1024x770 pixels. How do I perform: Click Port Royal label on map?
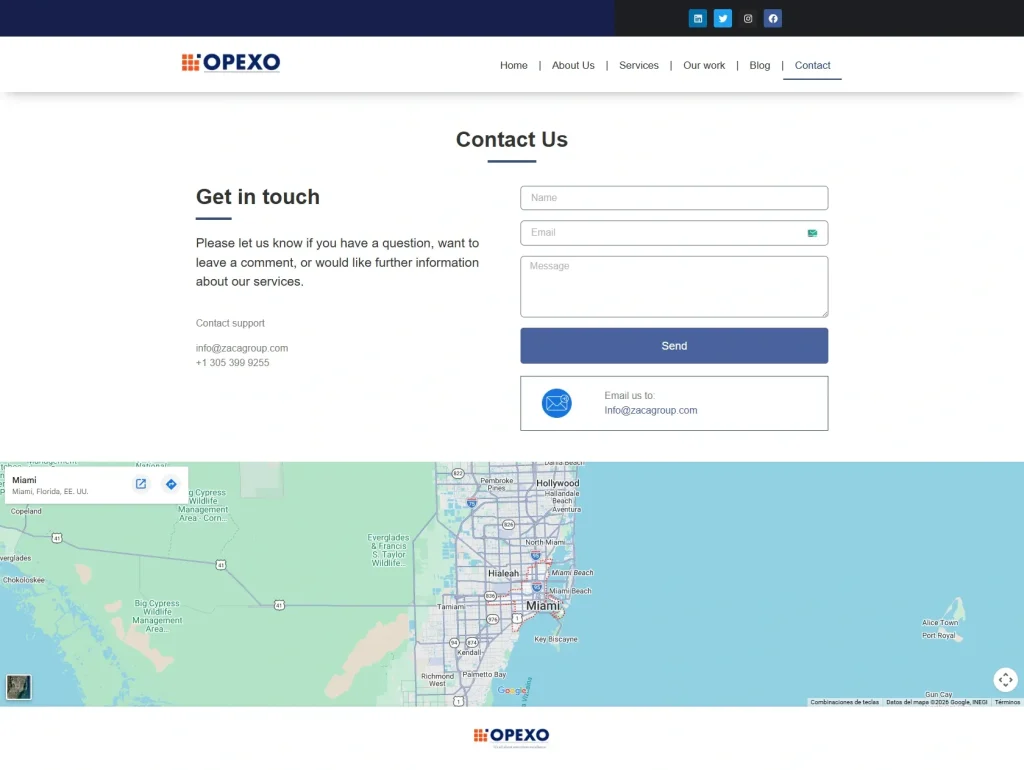click(x=938, y=635)
